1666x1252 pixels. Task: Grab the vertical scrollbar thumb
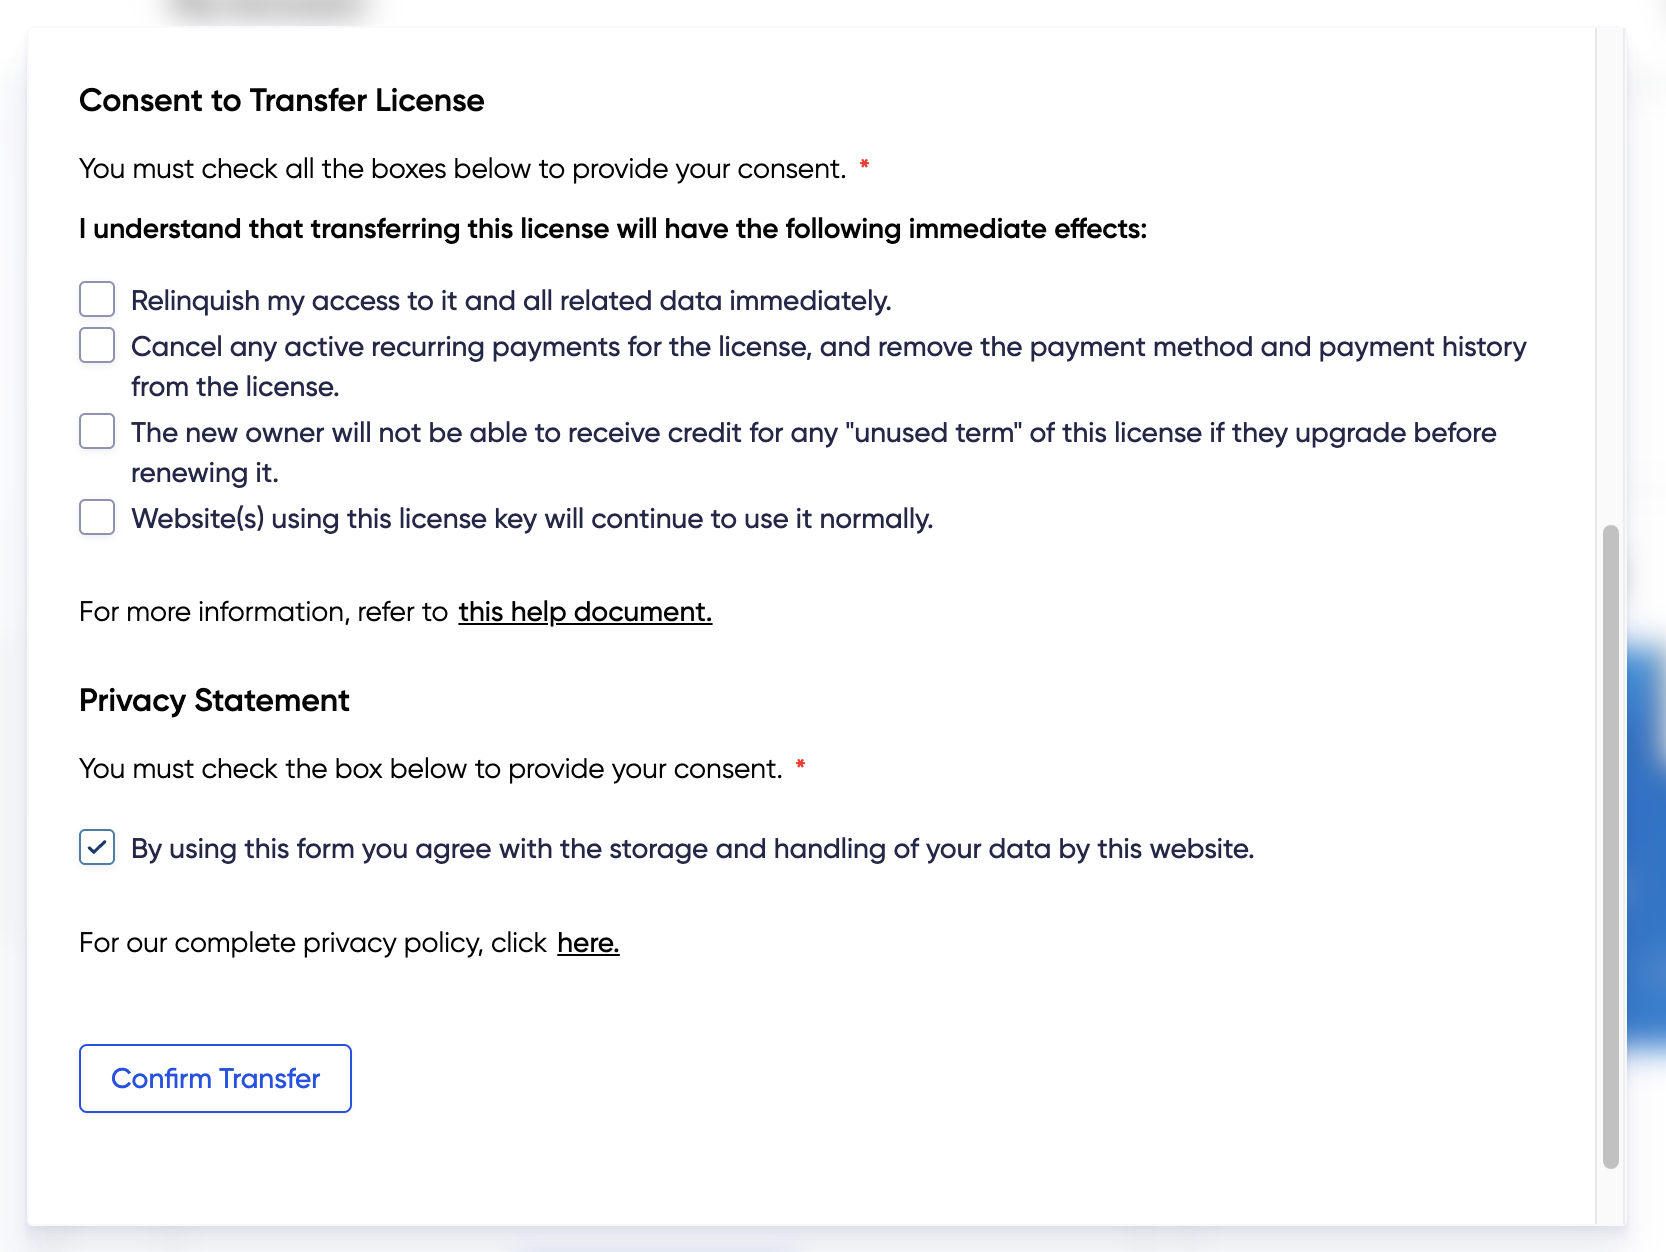coord(1610,845)
